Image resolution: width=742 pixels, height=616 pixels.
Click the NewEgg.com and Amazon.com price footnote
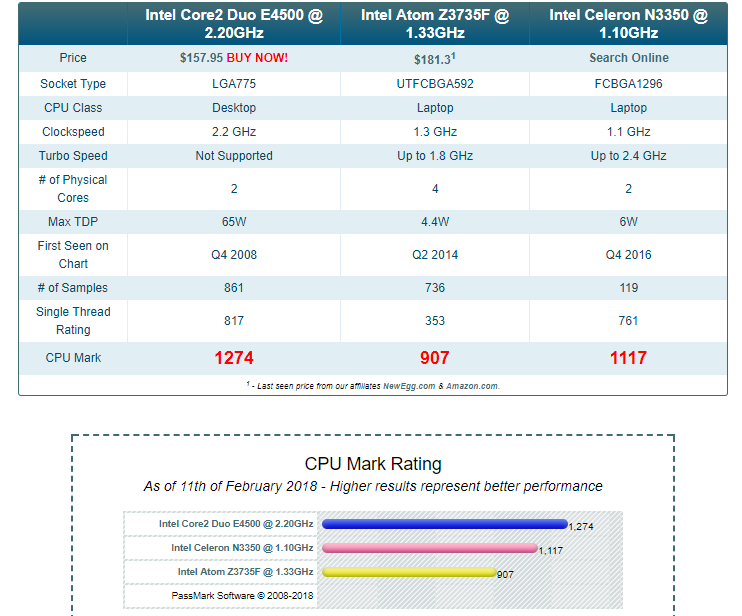[373, 386]
